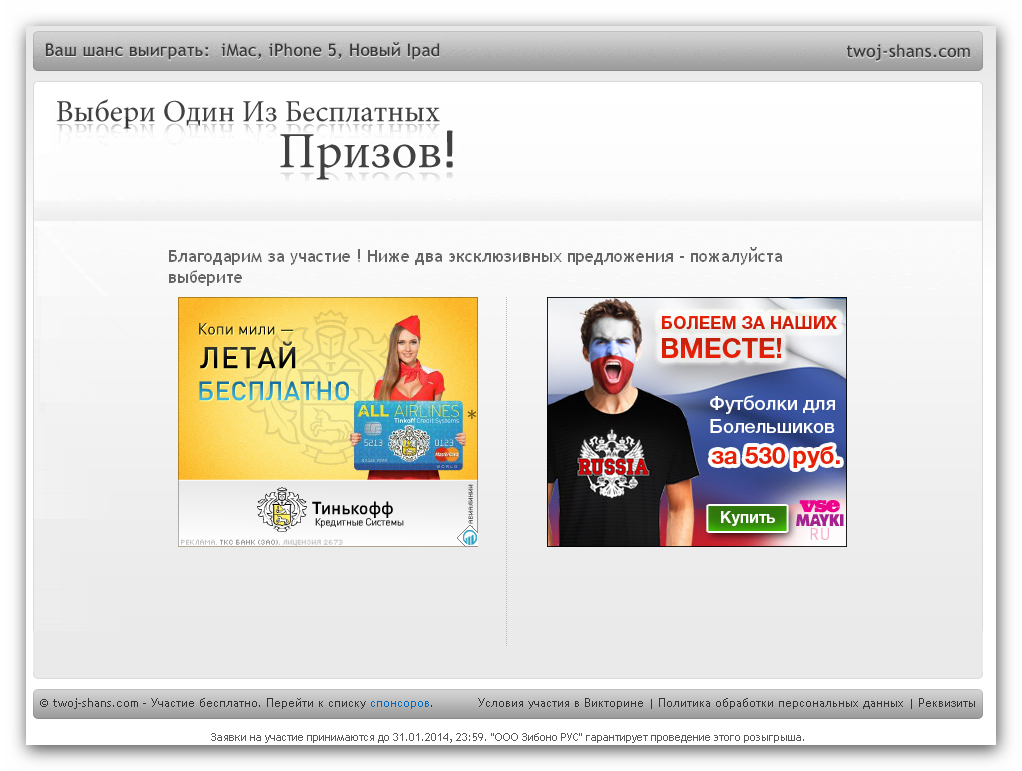1022x771 pixels.
Task: Click text ЛЕТАЙ БЕСПЛАТНО in banner
Action: pyautogui.click(x=274, y=375)
